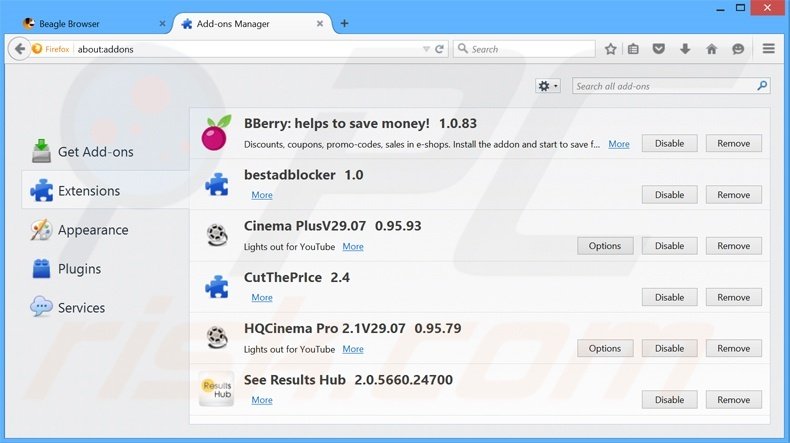Open the More link for See Results Hub
790x443 pixels.
pos(262,400)
